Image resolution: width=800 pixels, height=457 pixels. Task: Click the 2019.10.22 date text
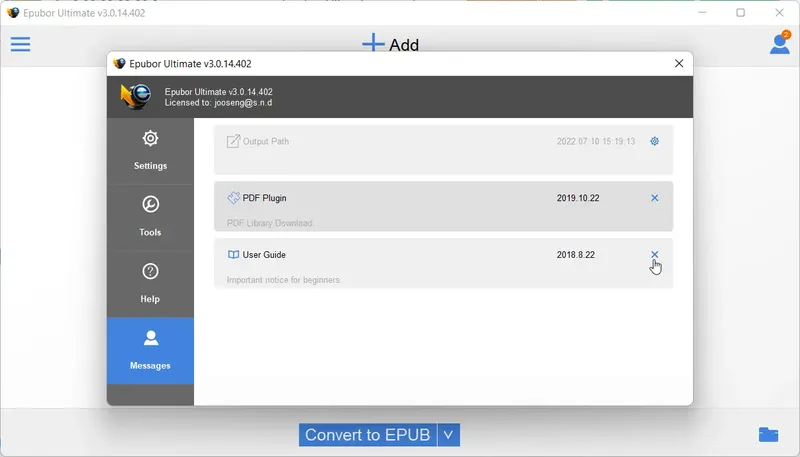click(x=578, y=198)
